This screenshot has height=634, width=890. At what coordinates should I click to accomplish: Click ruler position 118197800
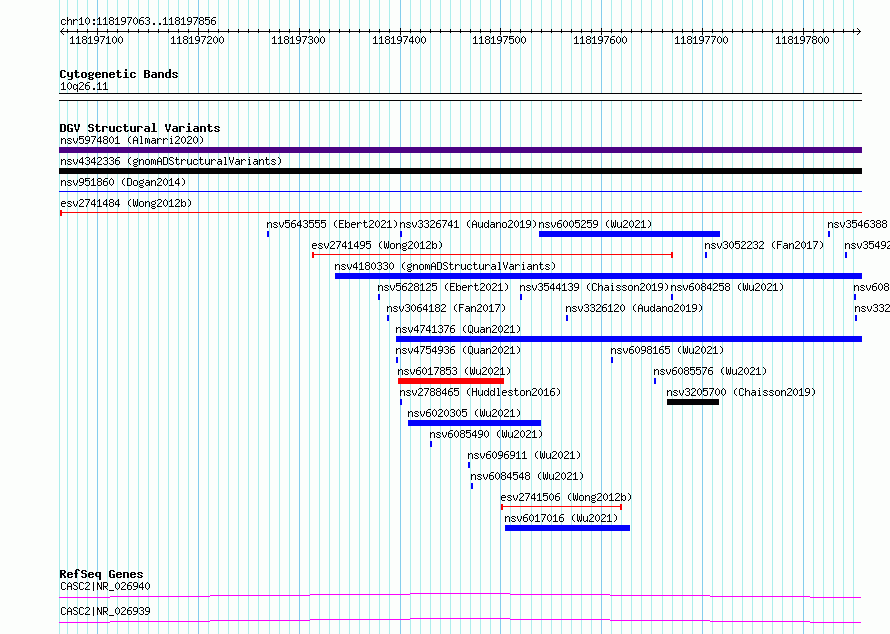click(x=802, y=40)
